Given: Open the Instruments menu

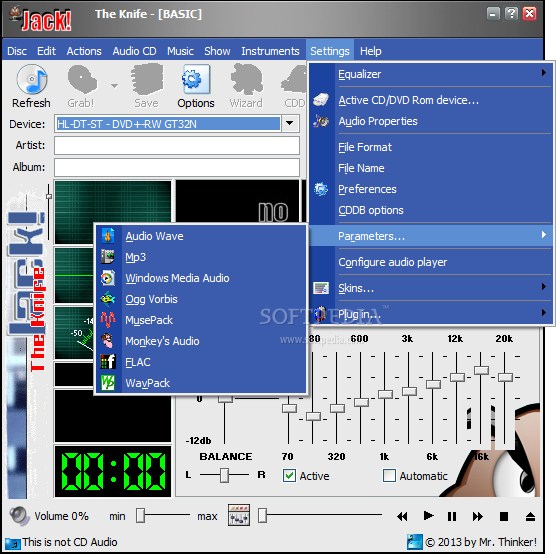Looking at the screenshot, I should (270, 51).
